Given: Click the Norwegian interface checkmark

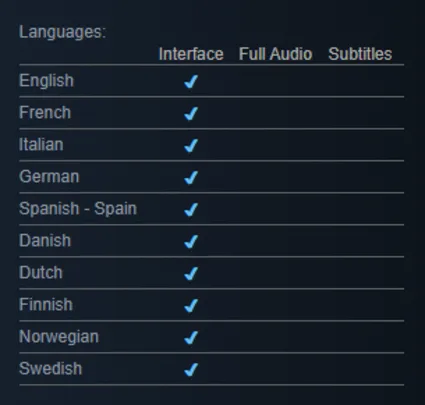Looking at the screenshot, I should coord(191,337).
